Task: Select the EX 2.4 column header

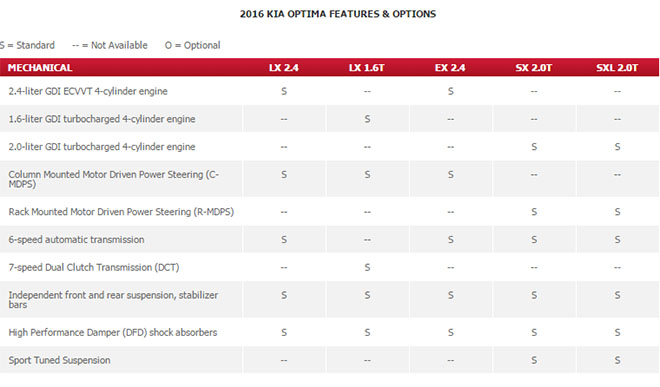Action: [x=450, y=68]
